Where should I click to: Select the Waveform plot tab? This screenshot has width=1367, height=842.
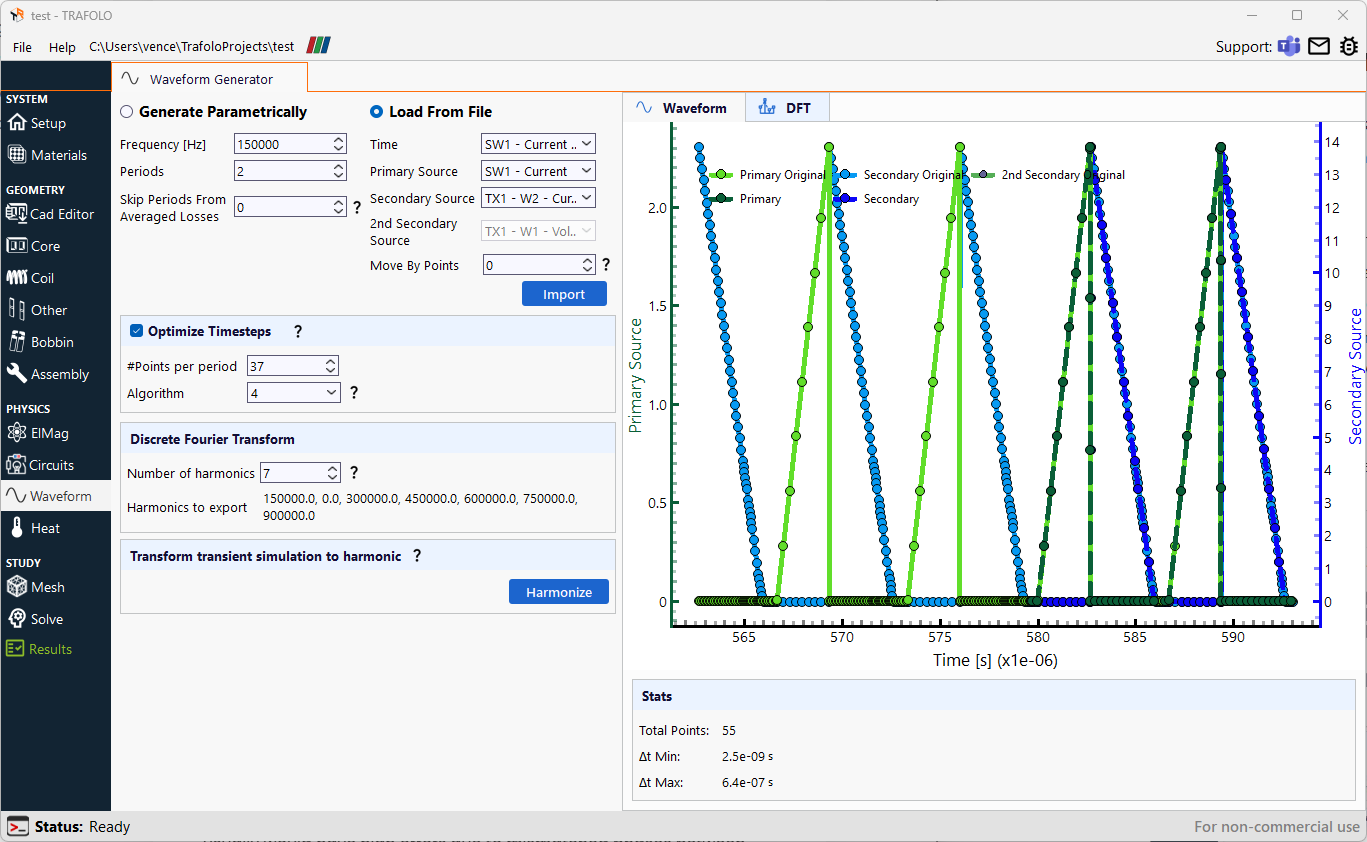(684, 108)
